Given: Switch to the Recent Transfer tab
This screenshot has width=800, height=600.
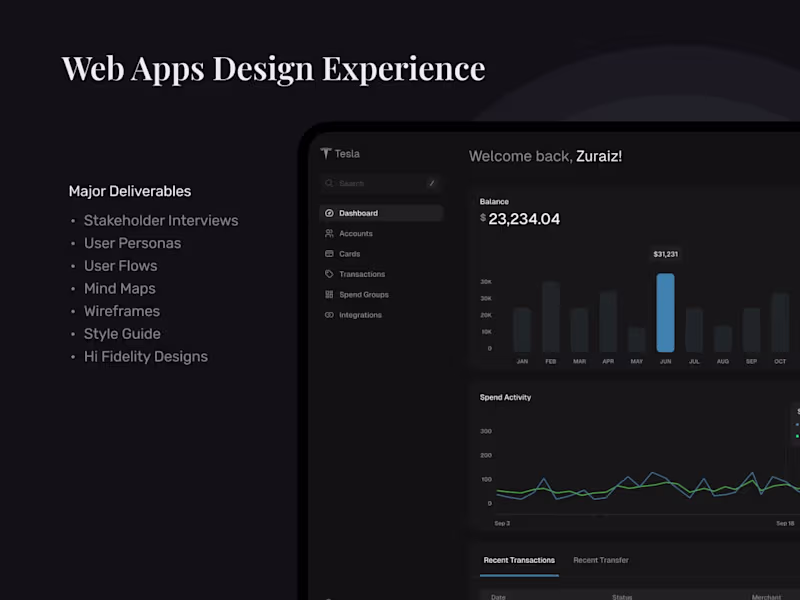Looking at the screenshot, I should [x=600, y=560].
